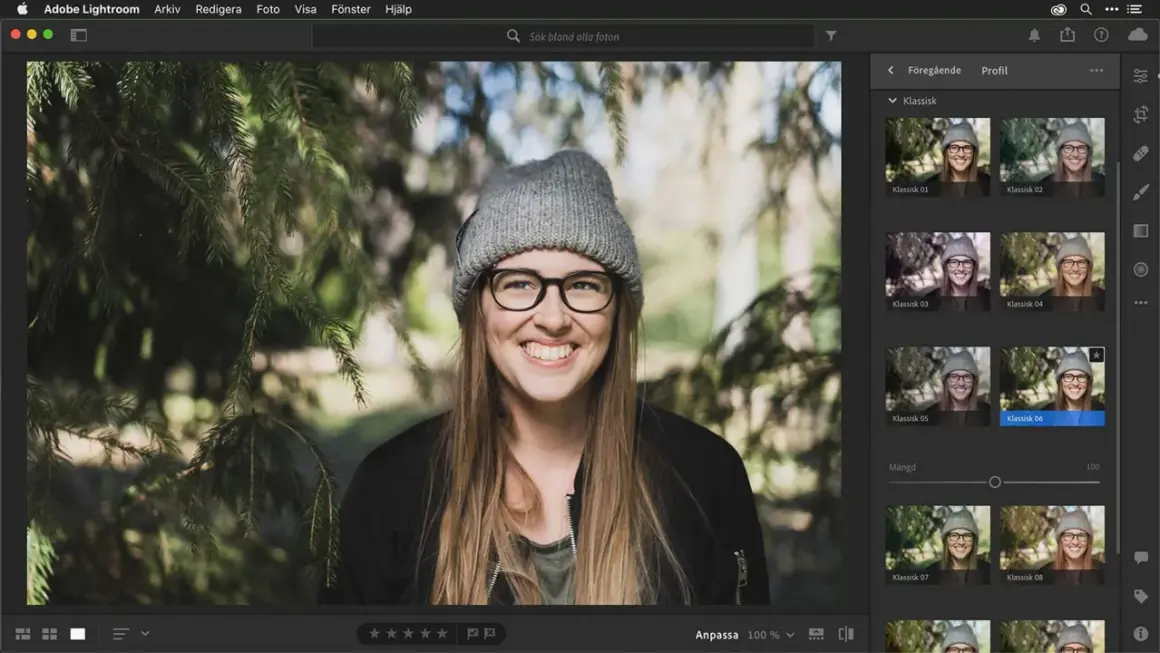This screenshot has width=1160, height=653.
Task: Select the Brush tool
Action: 1140,192
